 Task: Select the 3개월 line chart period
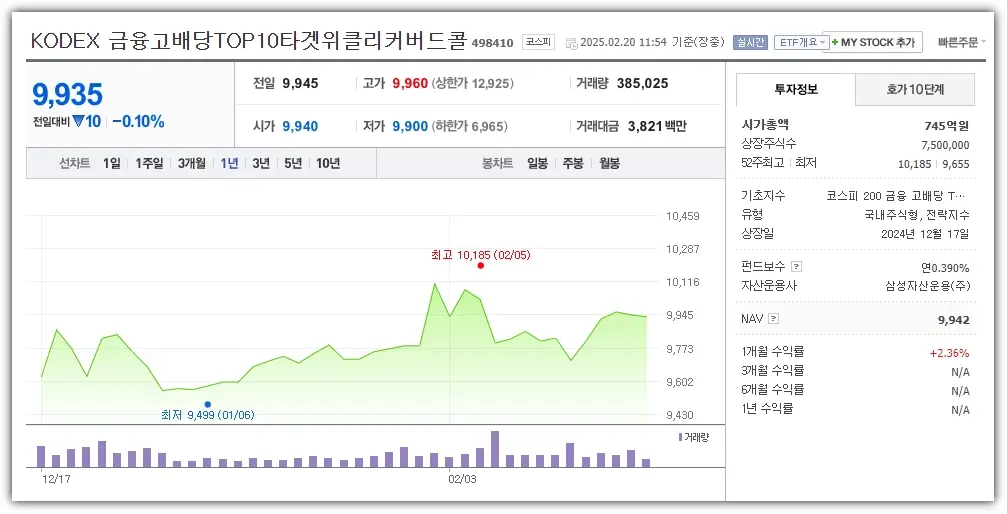192,163
